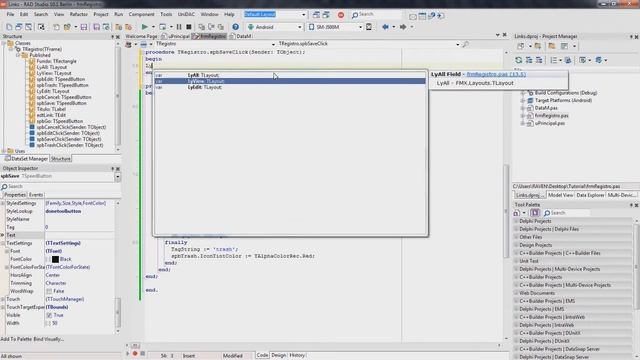Open the Default Layout dropdown
640x360 pixels.
(x=303, y=15)
